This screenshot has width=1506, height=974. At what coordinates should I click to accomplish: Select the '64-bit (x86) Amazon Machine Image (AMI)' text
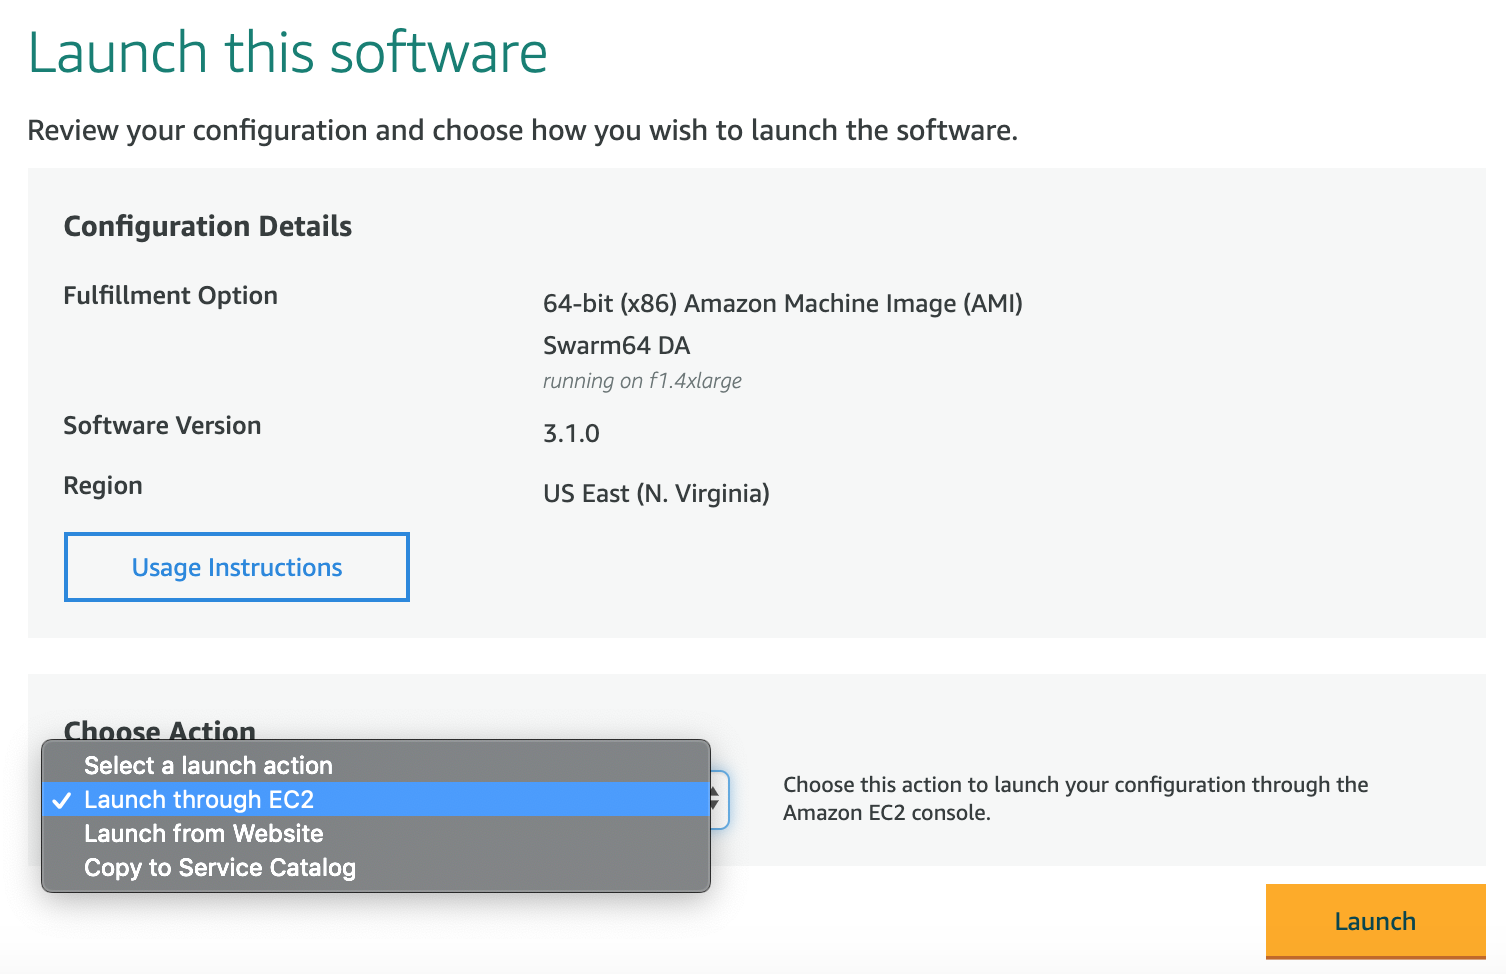783,303
